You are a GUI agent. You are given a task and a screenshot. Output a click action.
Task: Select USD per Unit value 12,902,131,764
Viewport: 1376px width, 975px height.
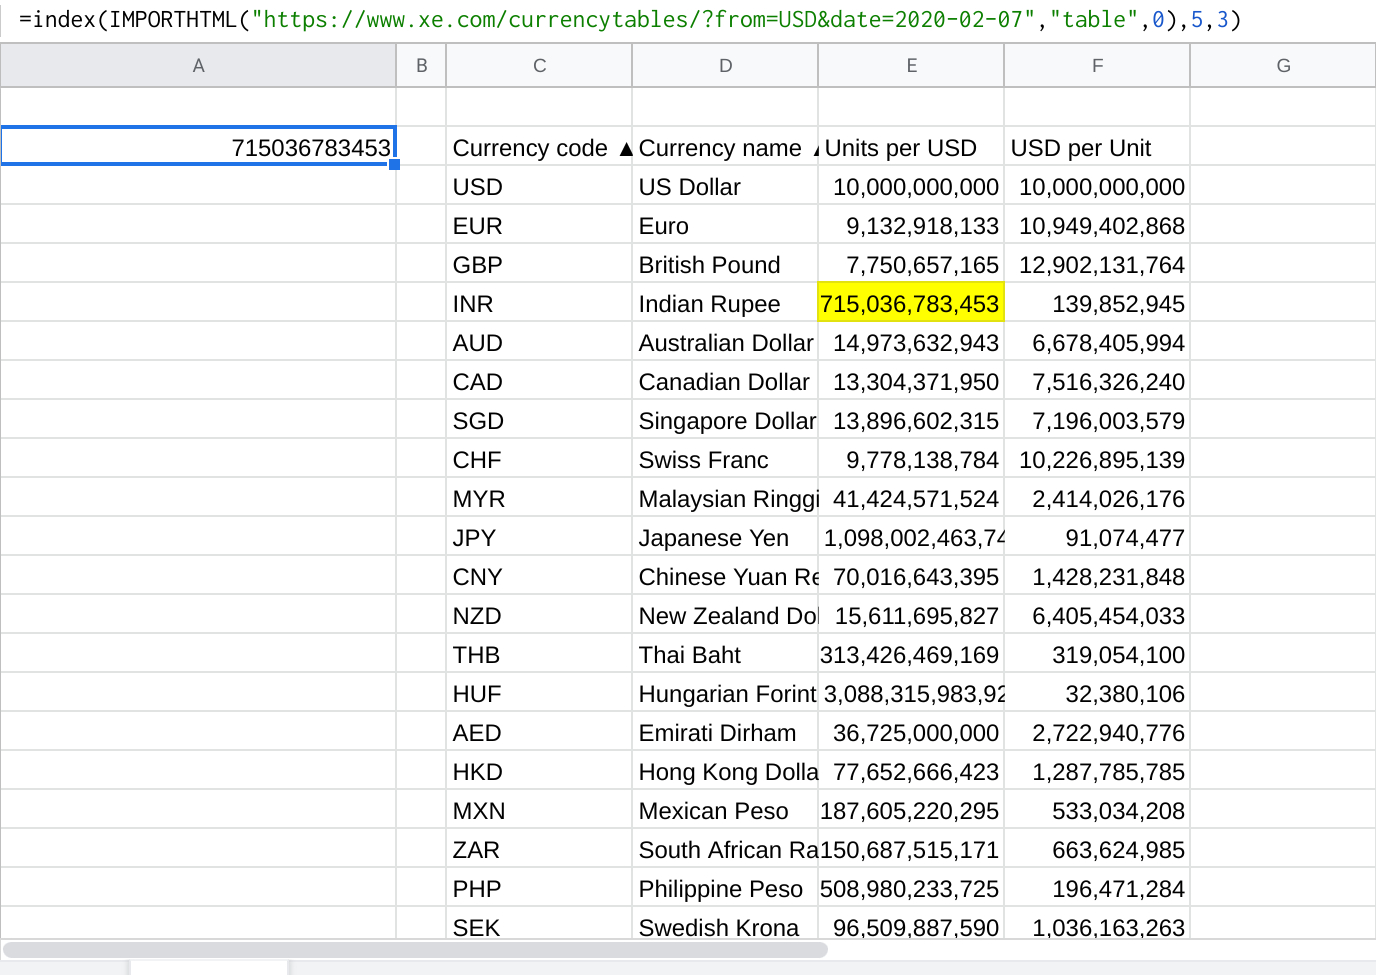tap(1097, 263)
